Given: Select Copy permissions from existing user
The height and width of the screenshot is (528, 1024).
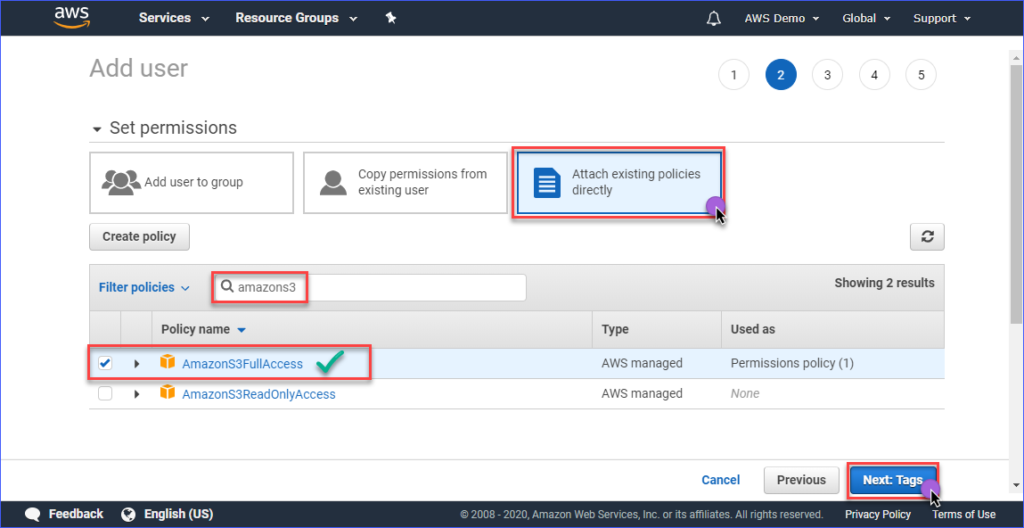Looking at the screenshot, I should pos(405,182).
